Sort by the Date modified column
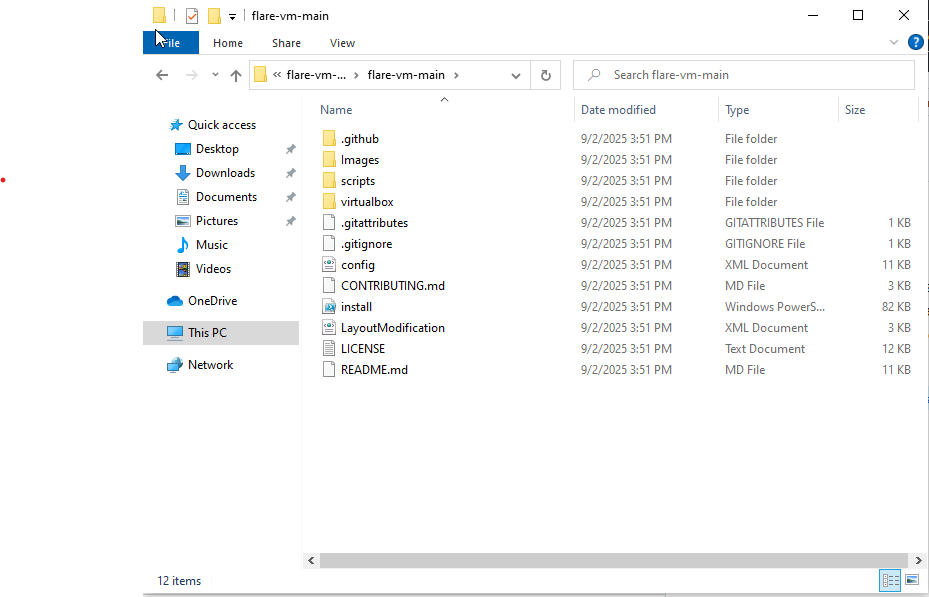The image size is (929, 597). point(618,110)
